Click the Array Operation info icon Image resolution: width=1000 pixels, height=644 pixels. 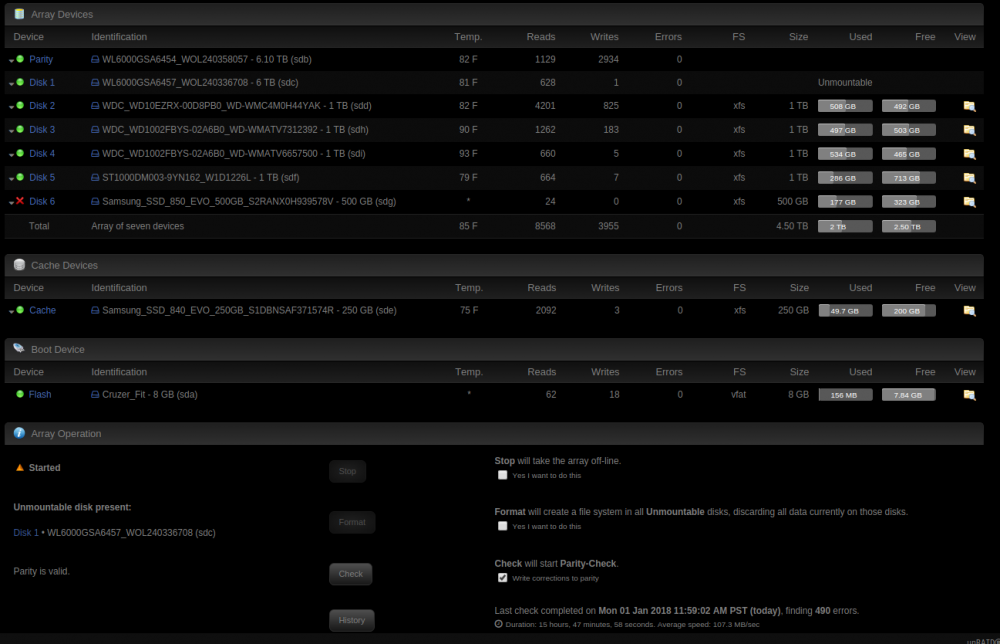[19, 433]
